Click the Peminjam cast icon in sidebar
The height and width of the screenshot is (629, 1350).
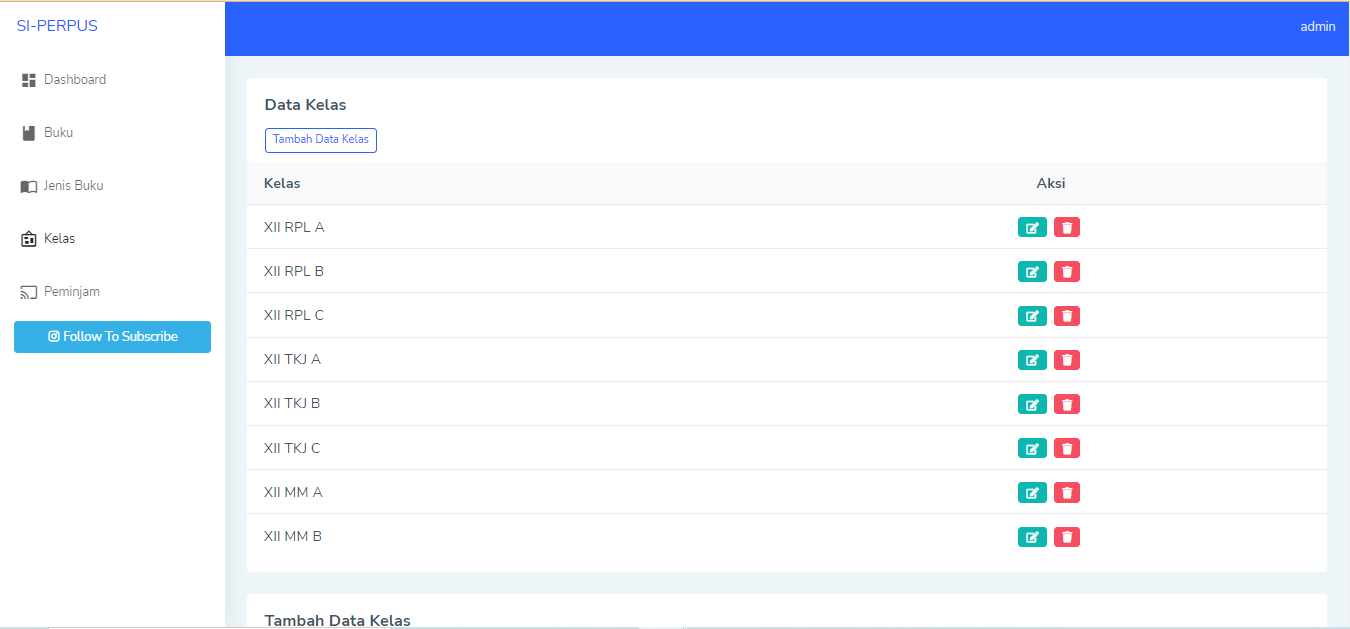[x=29, y=292]
